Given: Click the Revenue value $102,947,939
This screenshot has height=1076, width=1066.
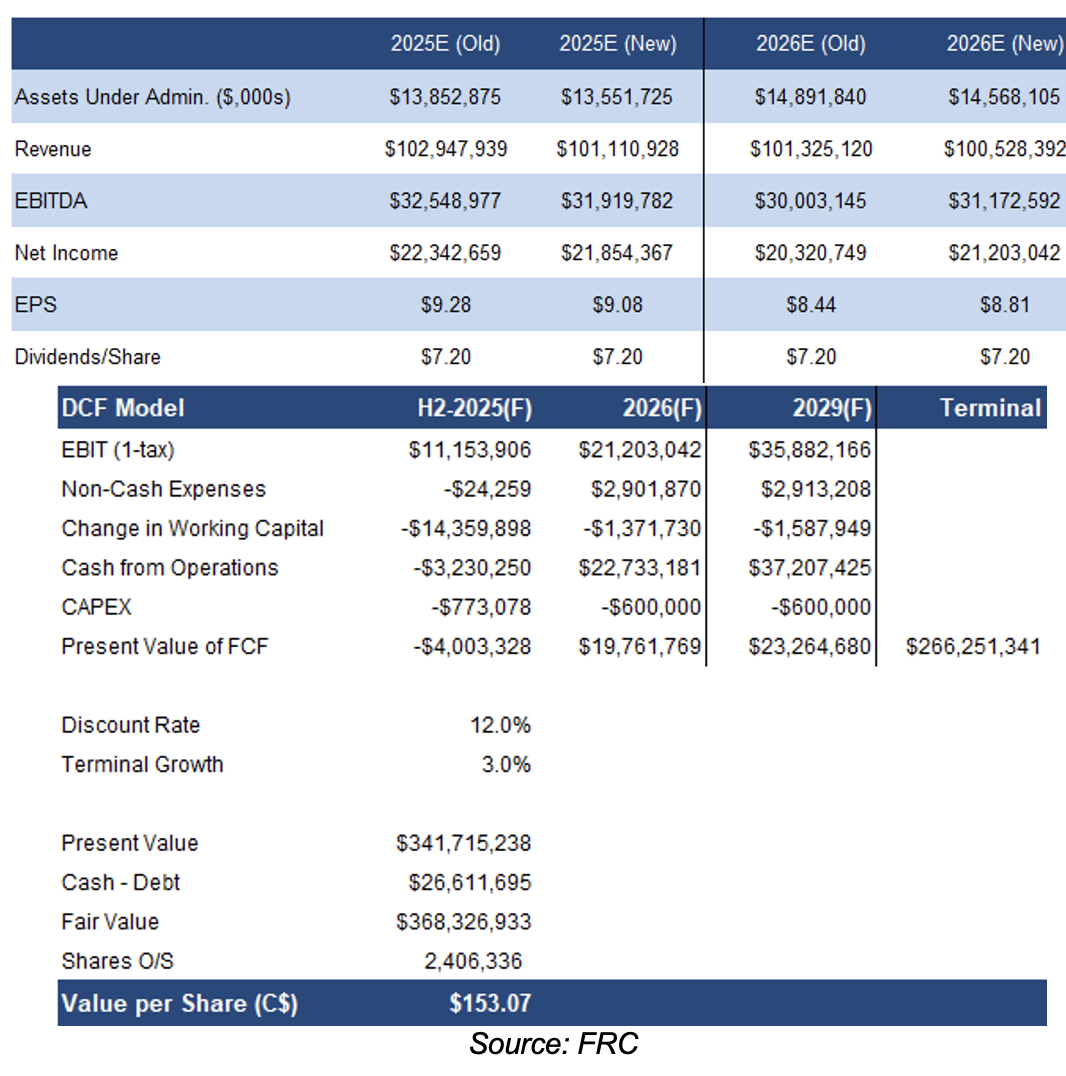Looking at the screenshot, I should point(445,149).
